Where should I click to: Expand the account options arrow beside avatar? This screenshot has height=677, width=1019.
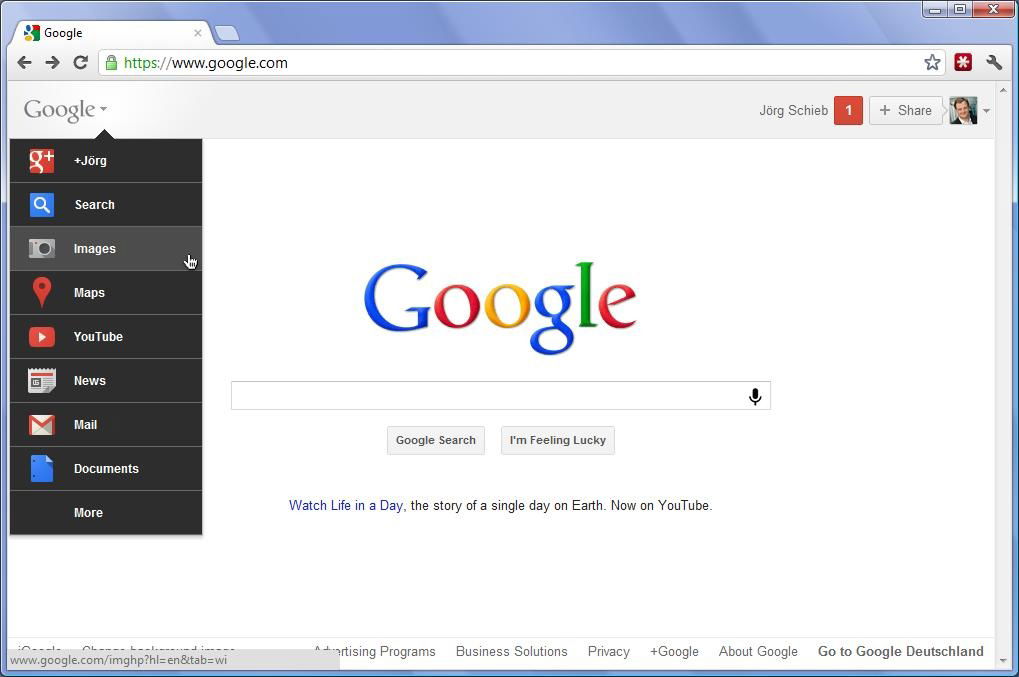tap(987, 111)
